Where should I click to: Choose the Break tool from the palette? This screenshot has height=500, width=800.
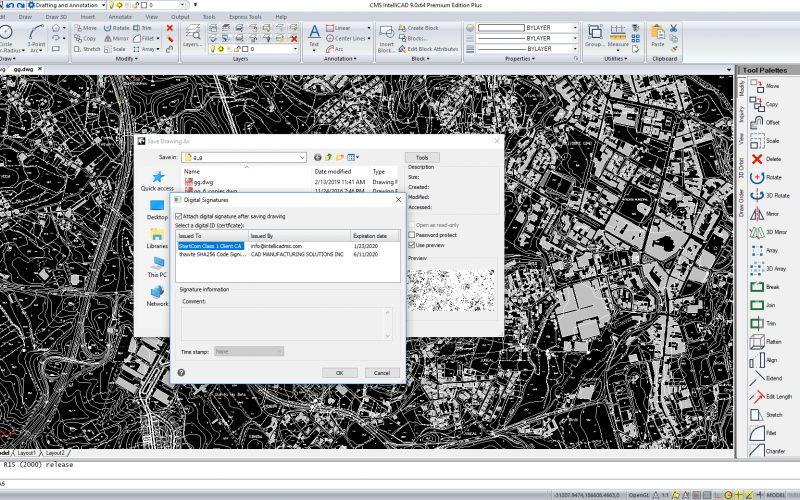757,287
